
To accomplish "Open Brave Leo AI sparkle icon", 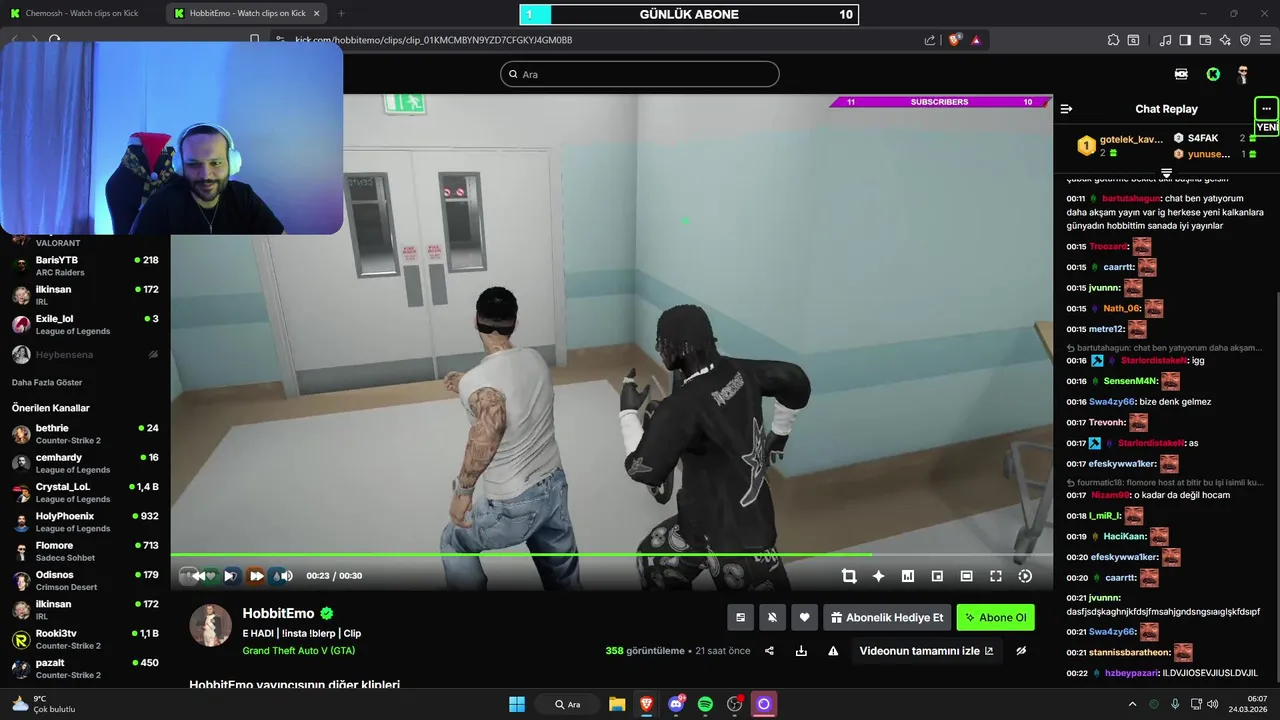I will coord(1225,40).
